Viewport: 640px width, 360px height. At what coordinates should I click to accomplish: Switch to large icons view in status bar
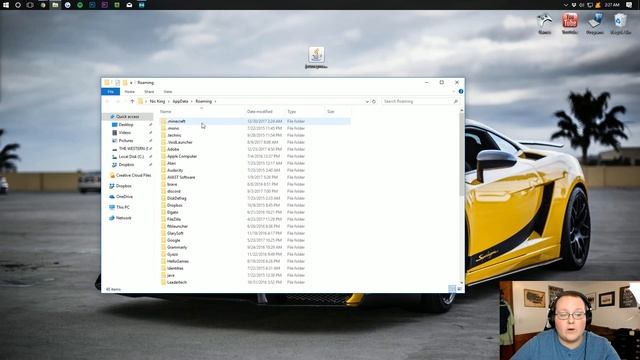pyautogui.click(x=459, y=289)
